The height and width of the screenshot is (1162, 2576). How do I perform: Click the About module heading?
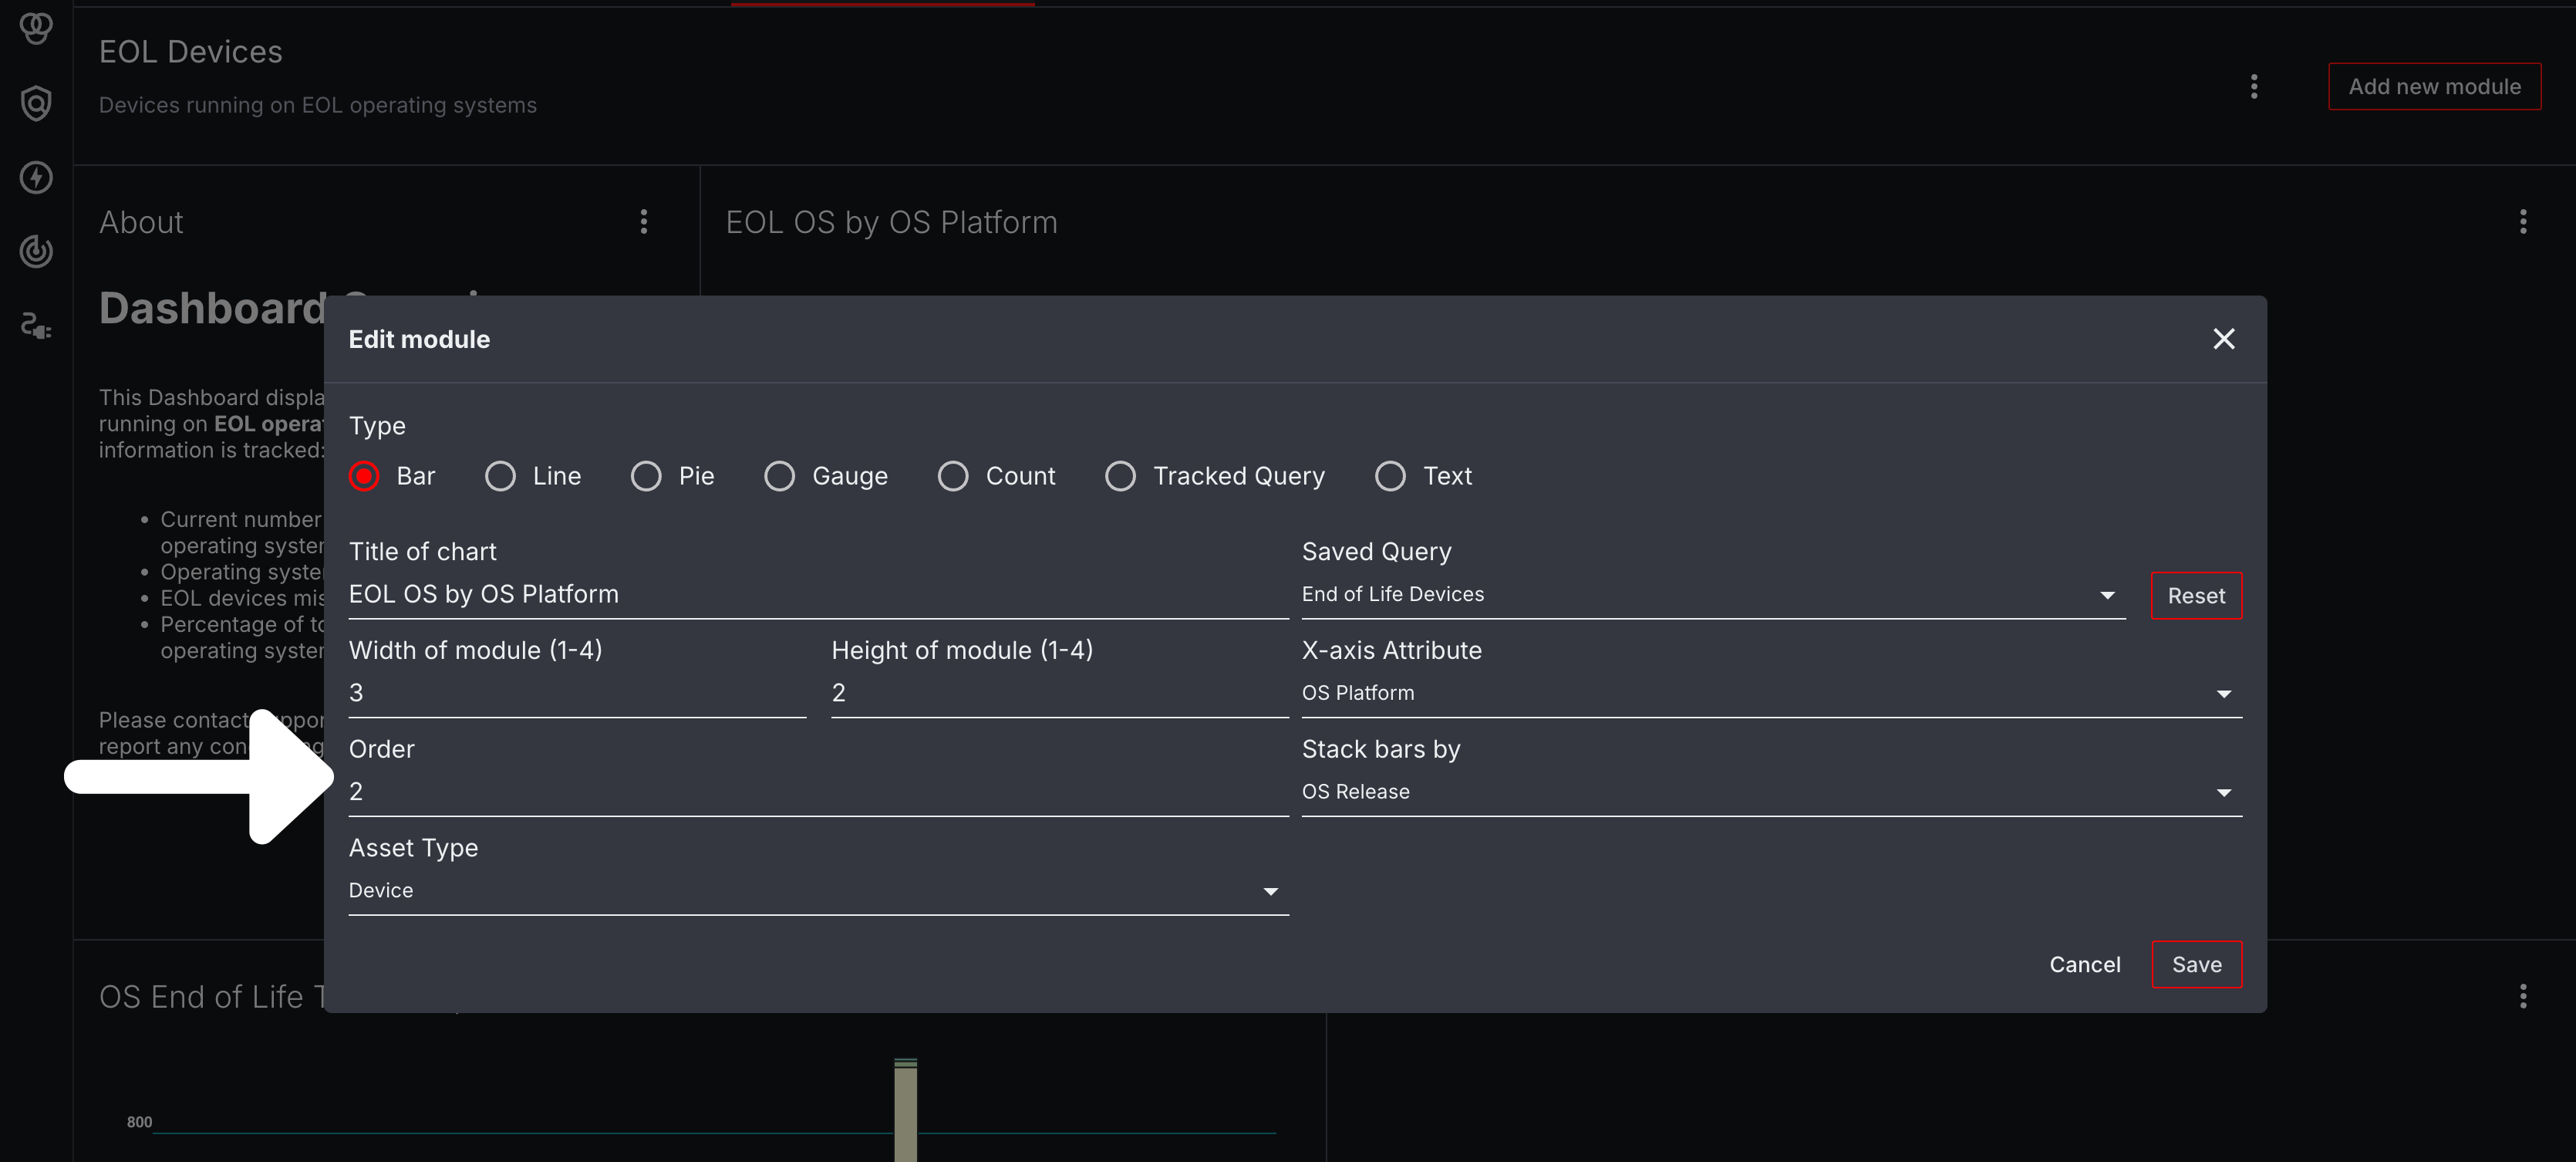click(x=141, y=222)
